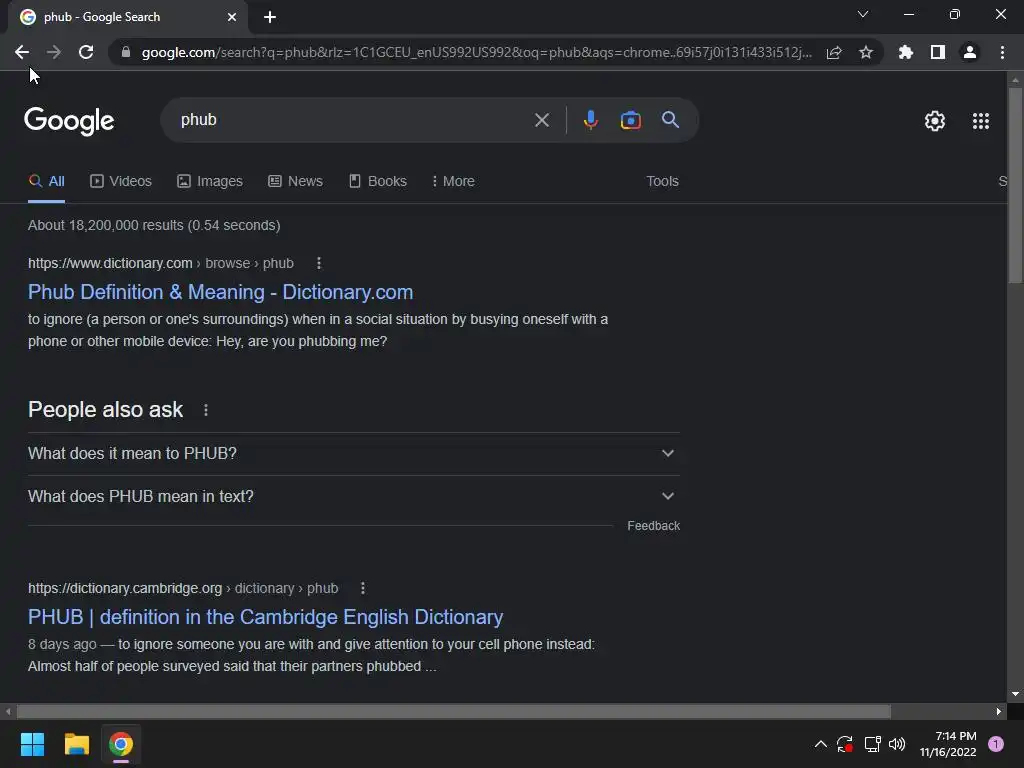
Task: Open Chrome's three-dot menu
Action: point(1002,52)
